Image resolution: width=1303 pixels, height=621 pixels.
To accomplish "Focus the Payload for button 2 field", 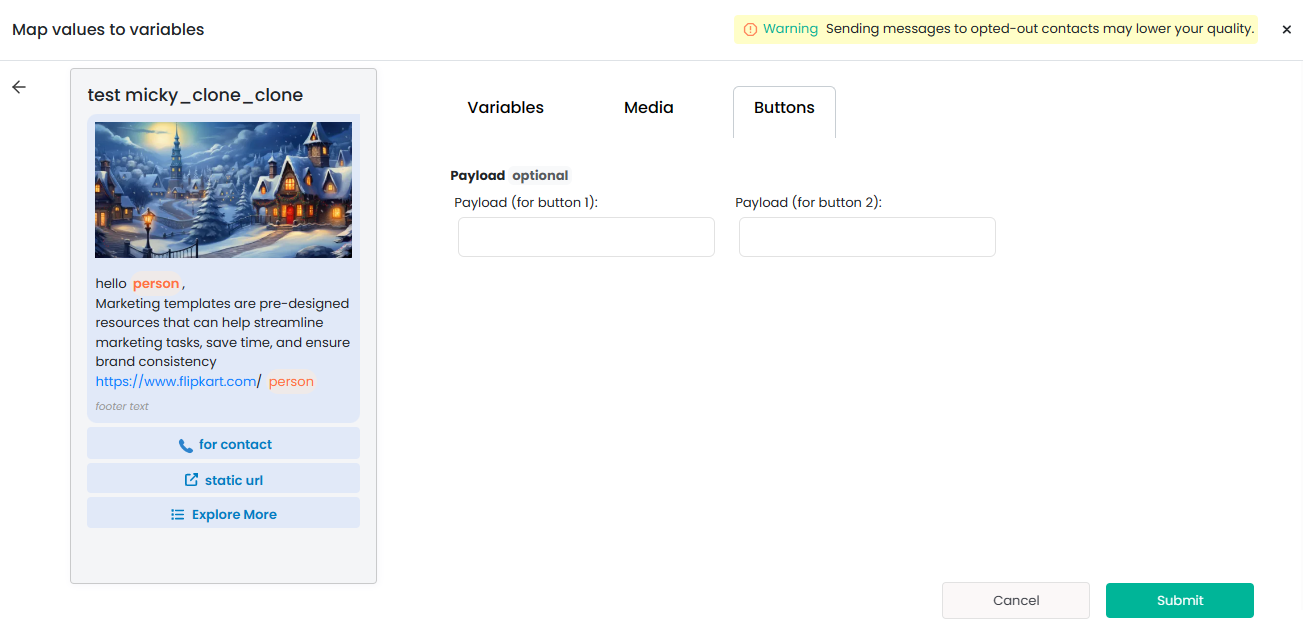I will [x=867, y=237].
